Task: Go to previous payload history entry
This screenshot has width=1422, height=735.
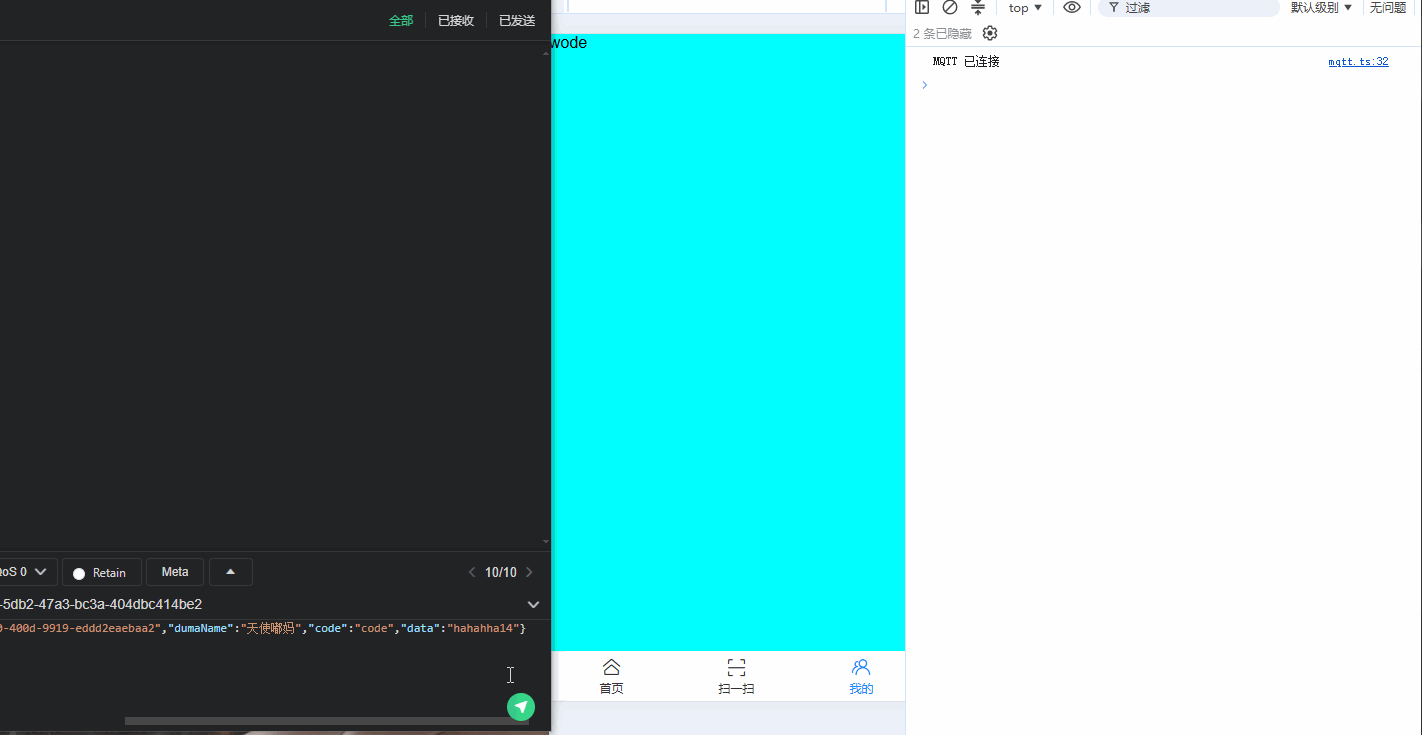Action: coord(472,572)
